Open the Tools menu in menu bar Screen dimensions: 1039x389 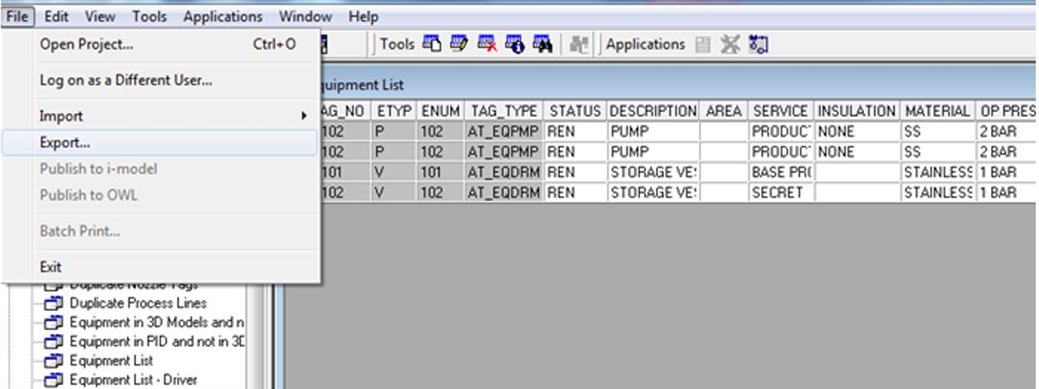click(149, 17)
